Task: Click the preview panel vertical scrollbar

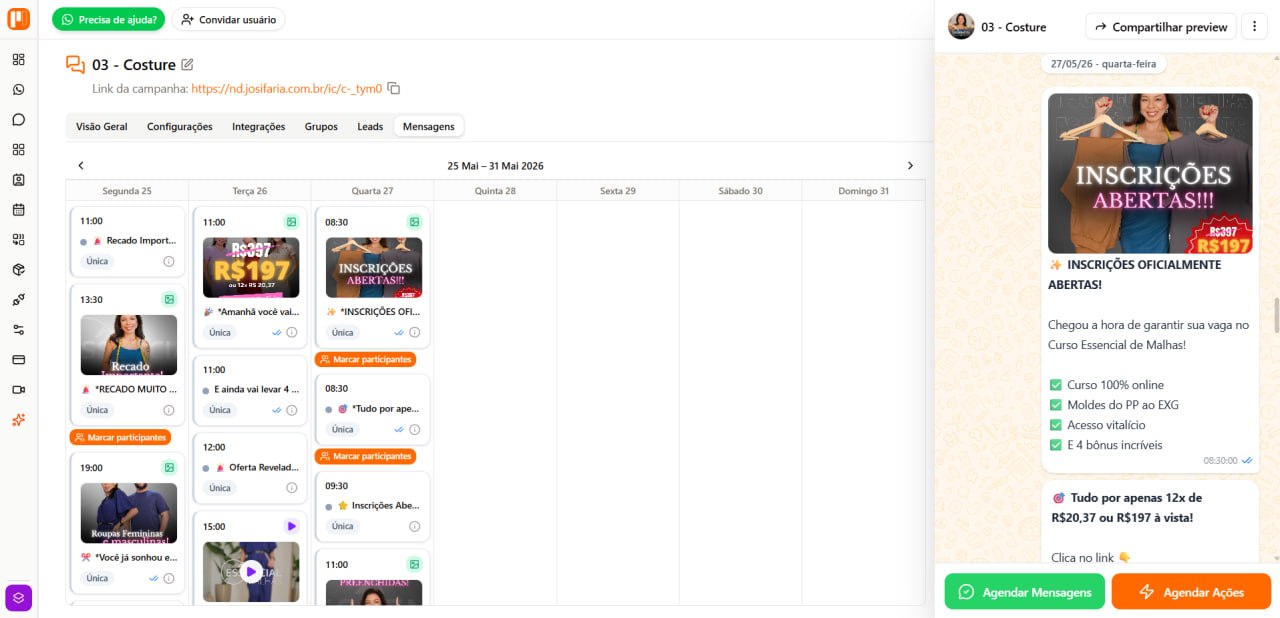Action: pos(1275,315)
